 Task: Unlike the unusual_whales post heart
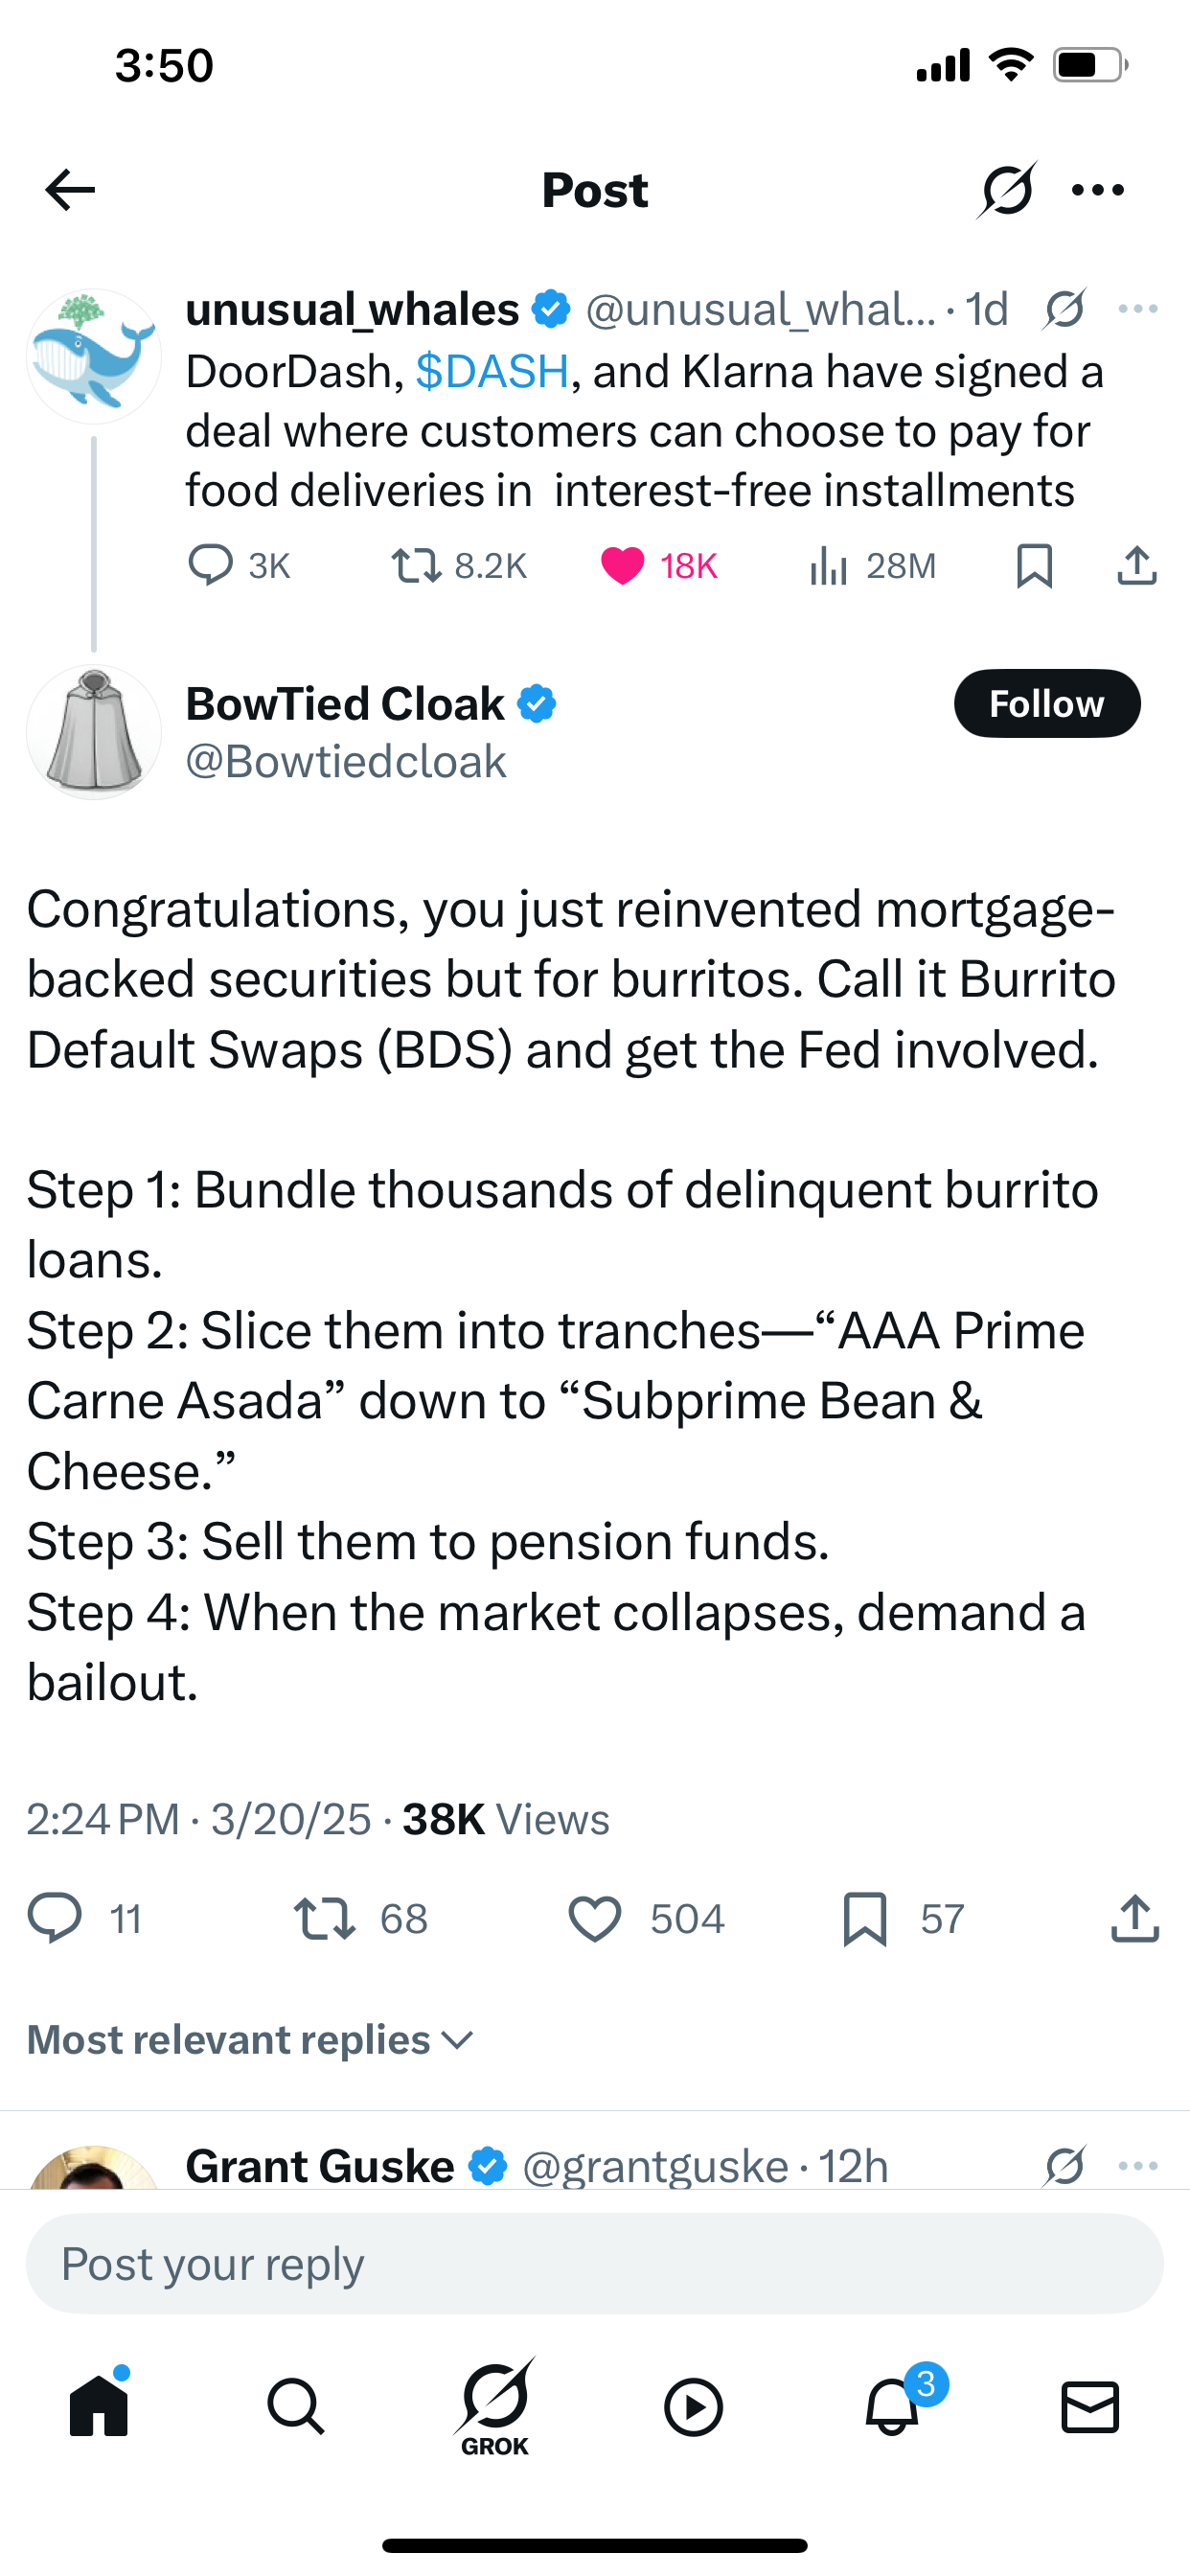tap(622, 566)
